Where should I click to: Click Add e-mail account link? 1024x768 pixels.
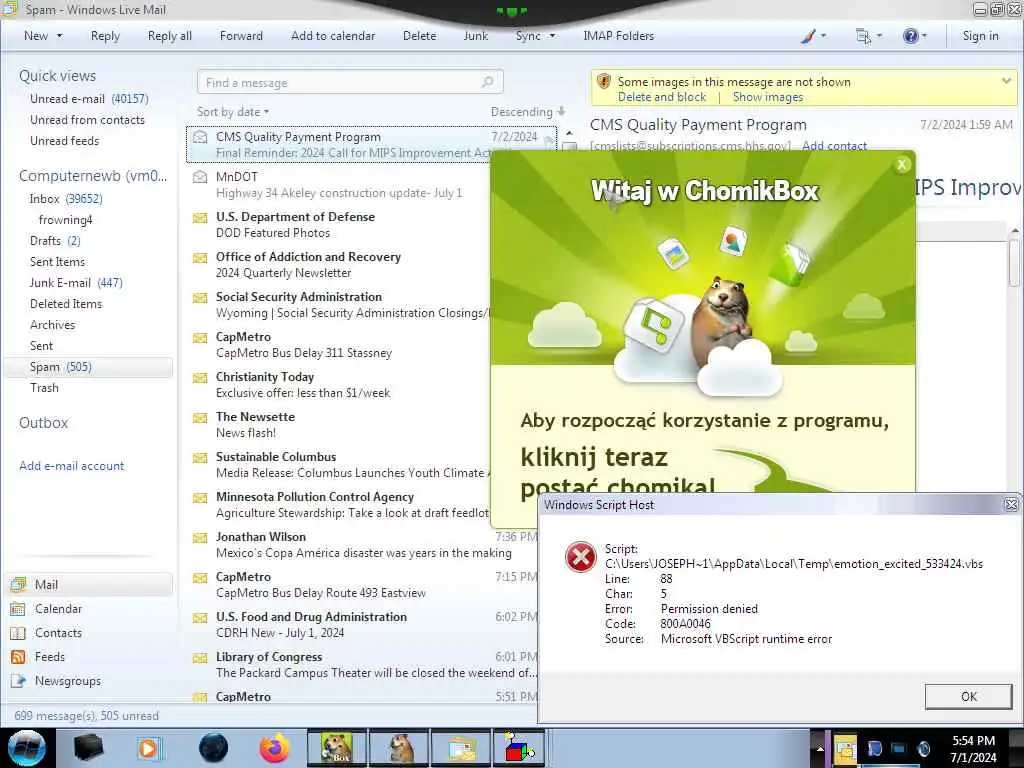tap(72, 466)
